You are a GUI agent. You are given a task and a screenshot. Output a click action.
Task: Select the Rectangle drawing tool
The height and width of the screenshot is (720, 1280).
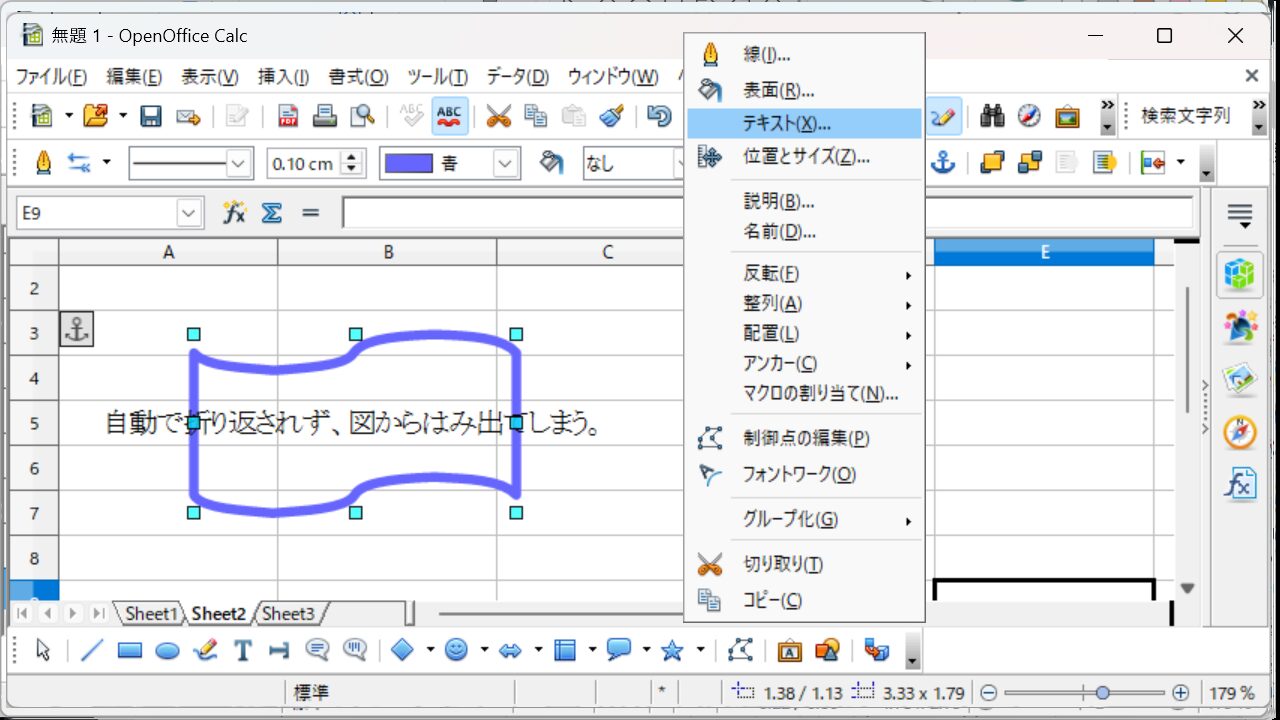[130, 650]
